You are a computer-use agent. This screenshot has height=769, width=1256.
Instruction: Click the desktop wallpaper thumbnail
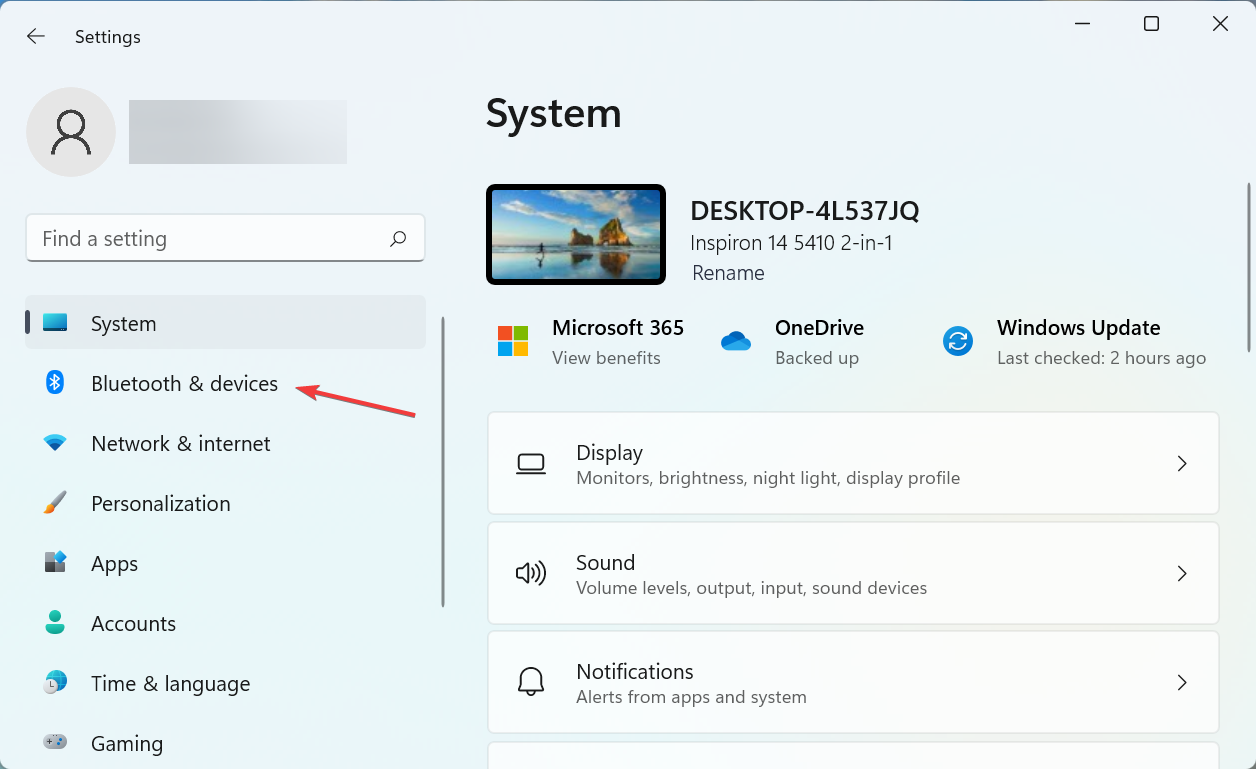[576, 235]
